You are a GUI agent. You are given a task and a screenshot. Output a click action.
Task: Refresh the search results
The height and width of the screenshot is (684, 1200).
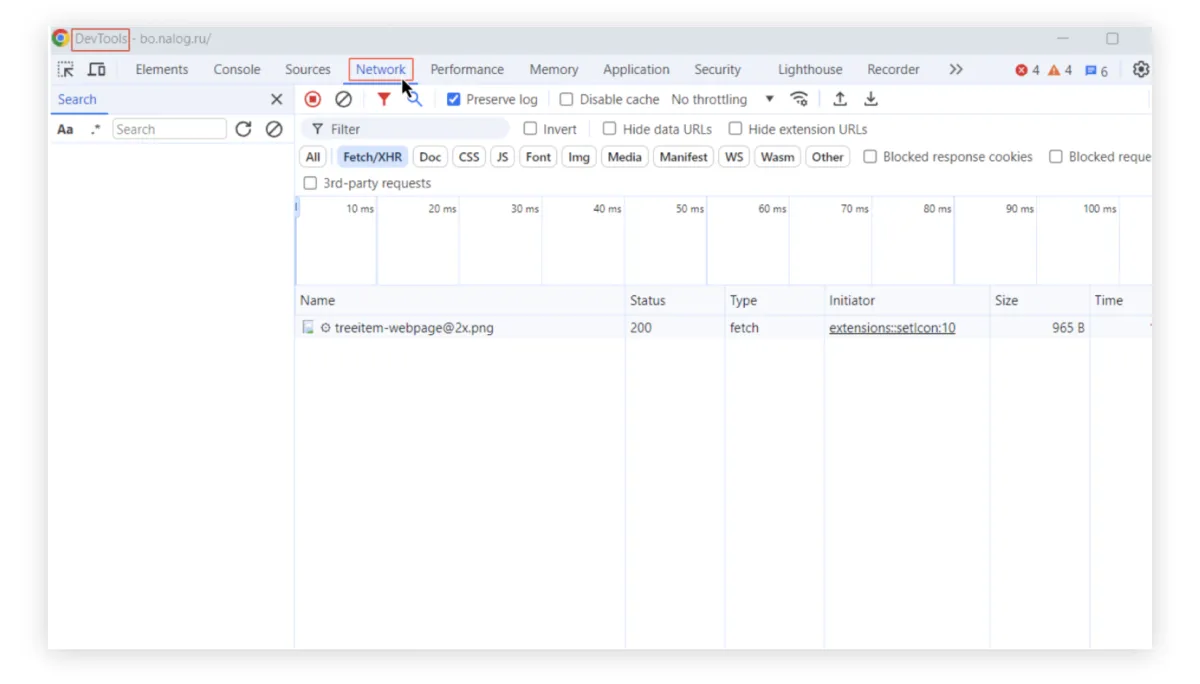[243, 129]
